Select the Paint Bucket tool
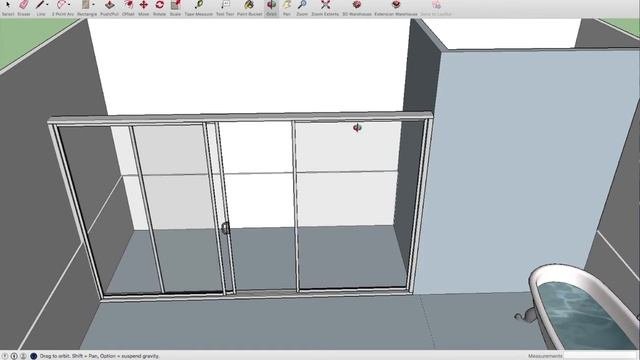This screenshot has height=360, width=640. 249,5
